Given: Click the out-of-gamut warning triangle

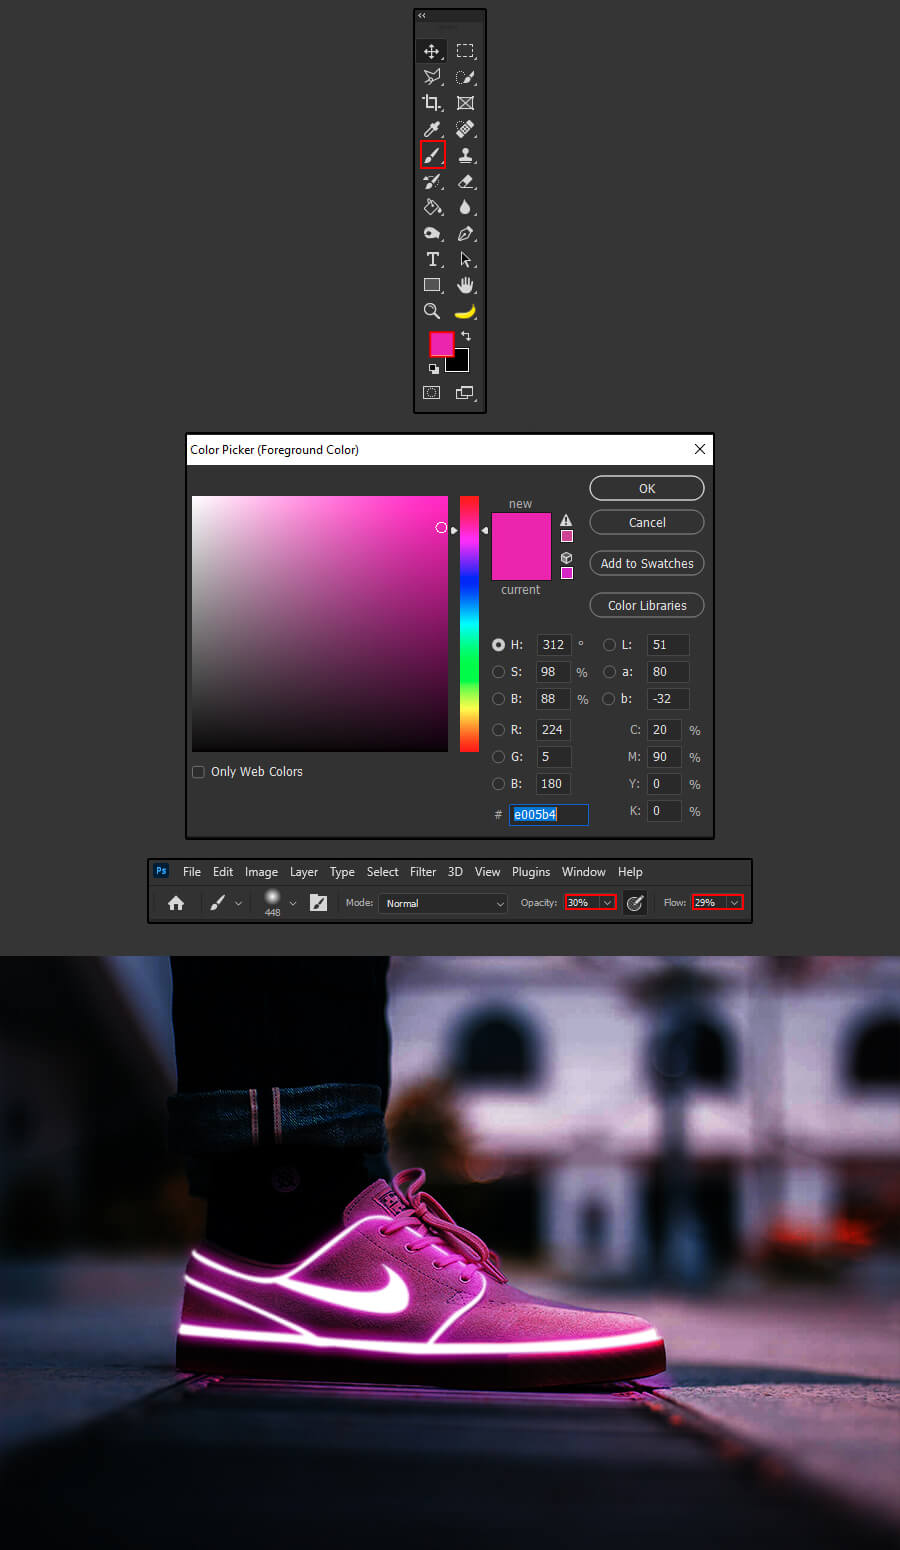Looking at the screenshot, I should click(x=566, y=520).
